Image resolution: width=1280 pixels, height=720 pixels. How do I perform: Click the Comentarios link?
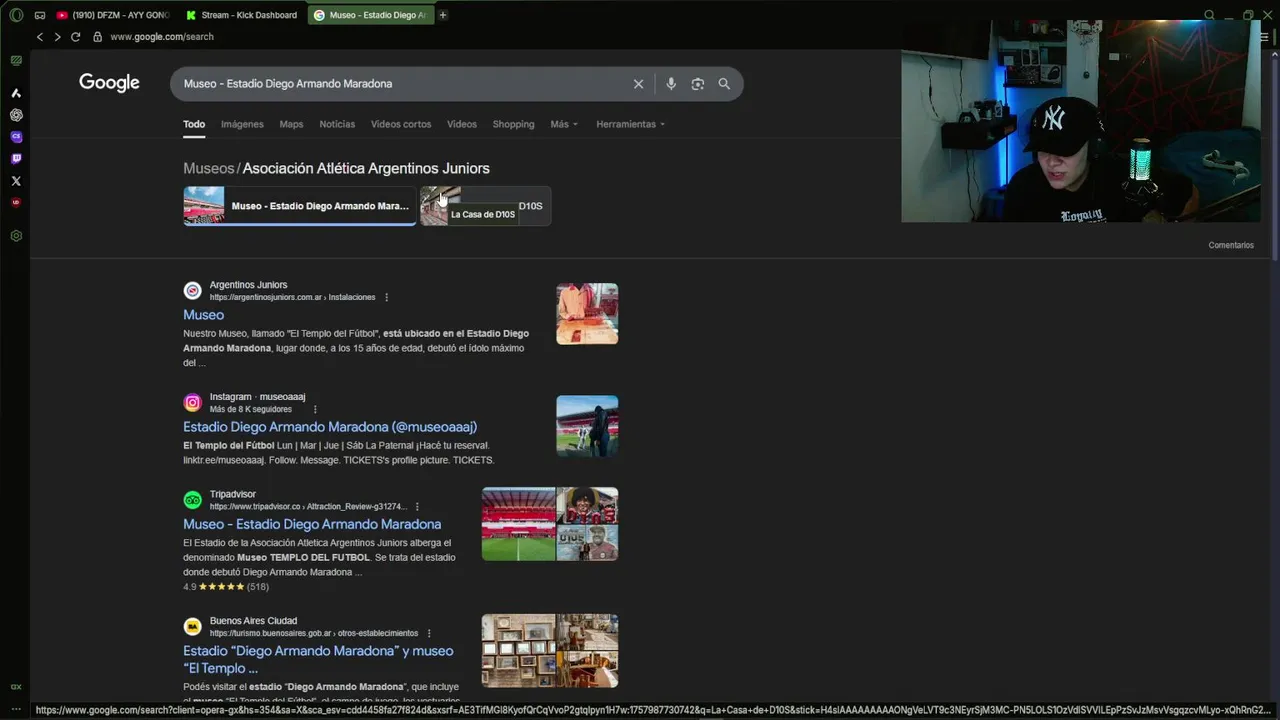click(x=1231, y=245)
